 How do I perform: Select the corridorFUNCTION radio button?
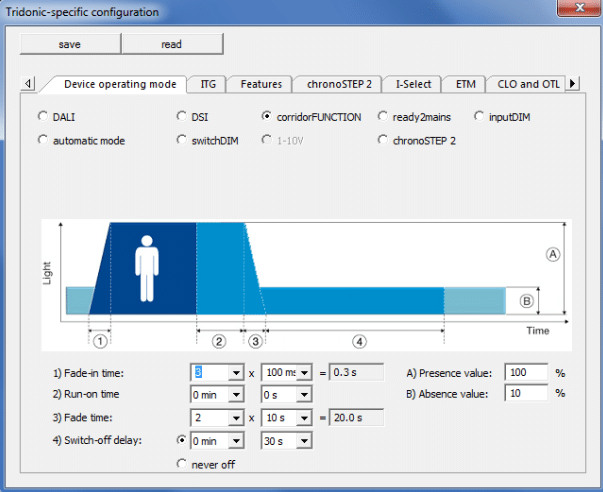[x=266, y=116]
